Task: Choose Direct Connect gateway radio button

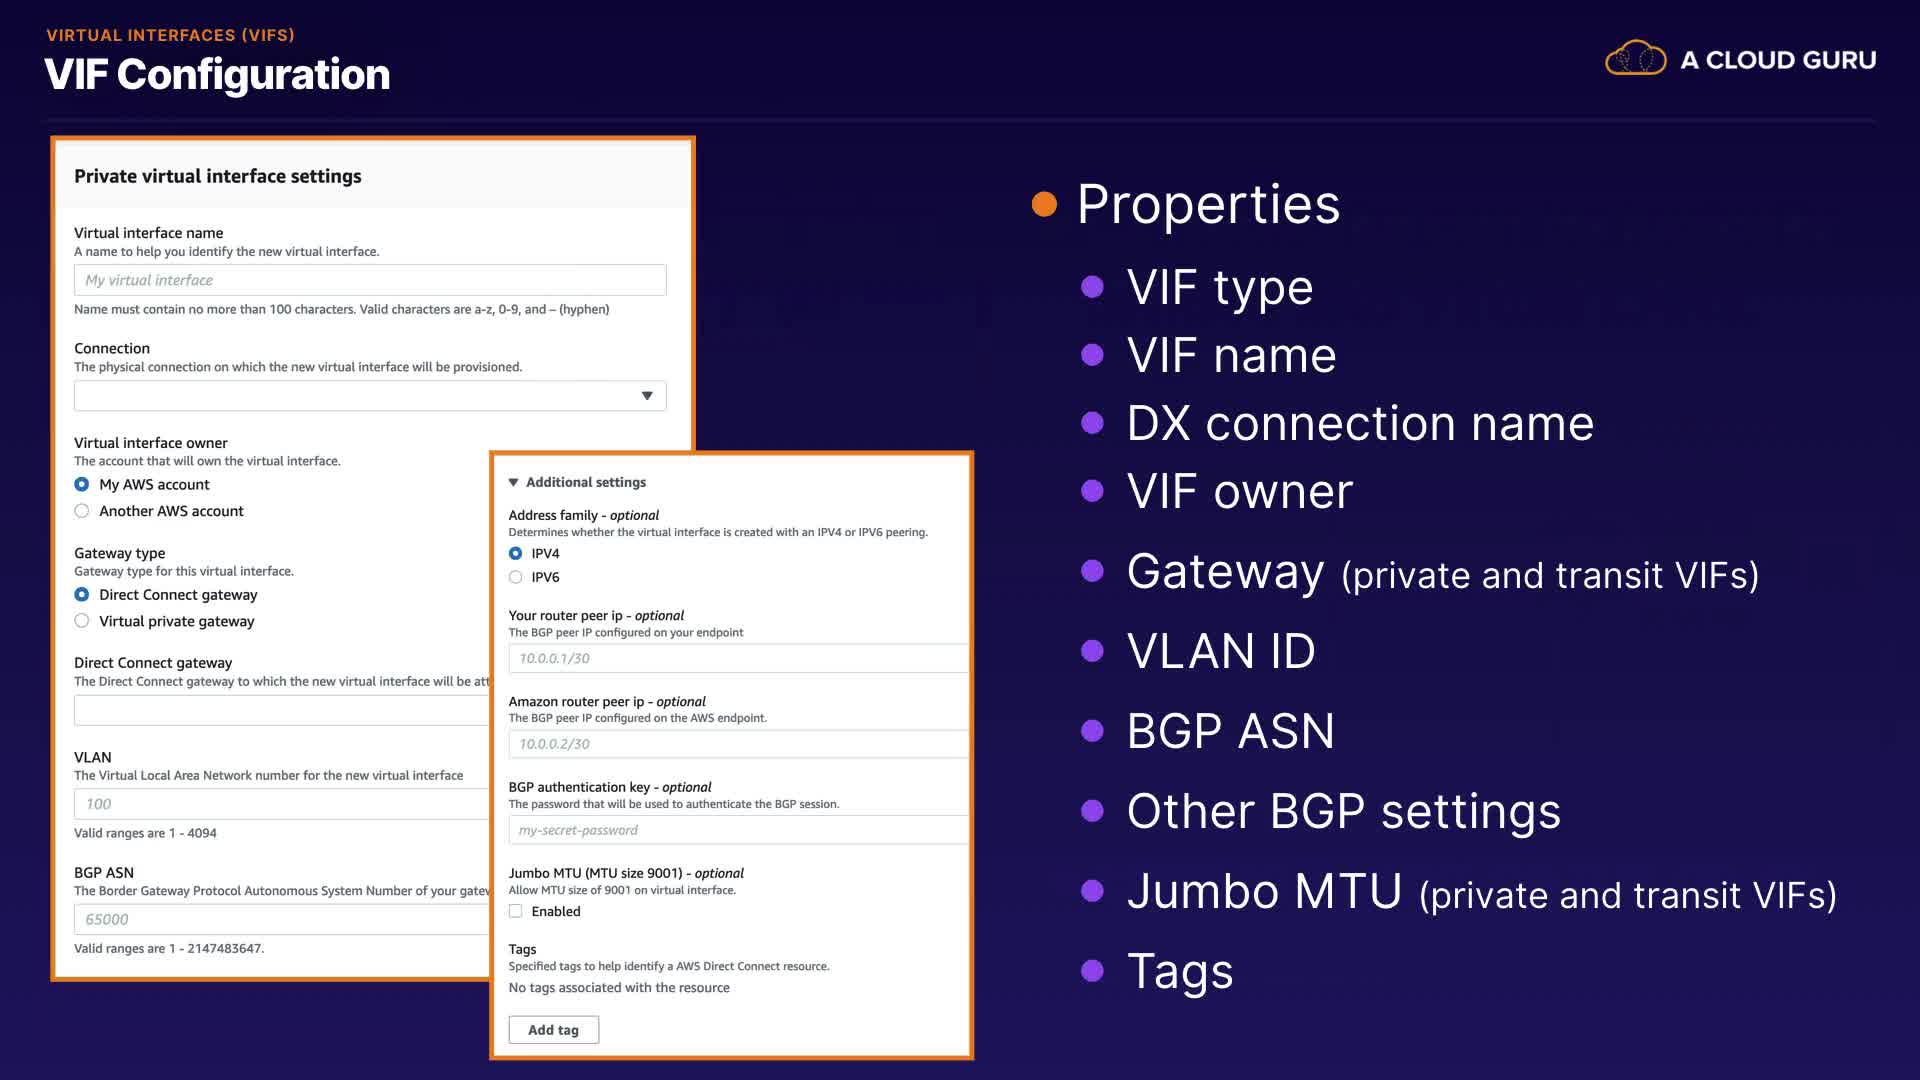Action: pyautogui.click(x=82, y=595)
